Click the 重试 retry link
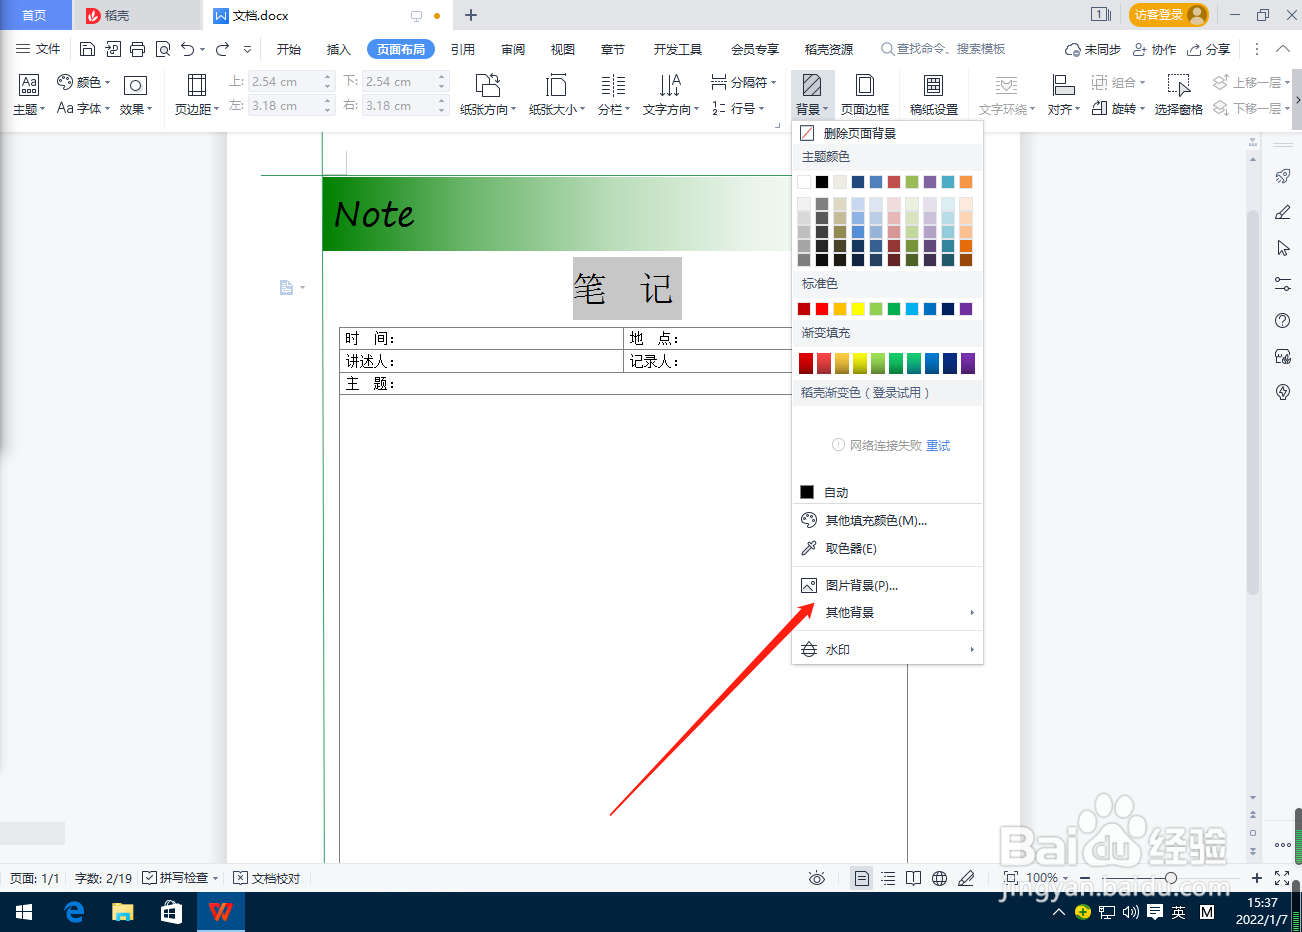 (938, 446)
